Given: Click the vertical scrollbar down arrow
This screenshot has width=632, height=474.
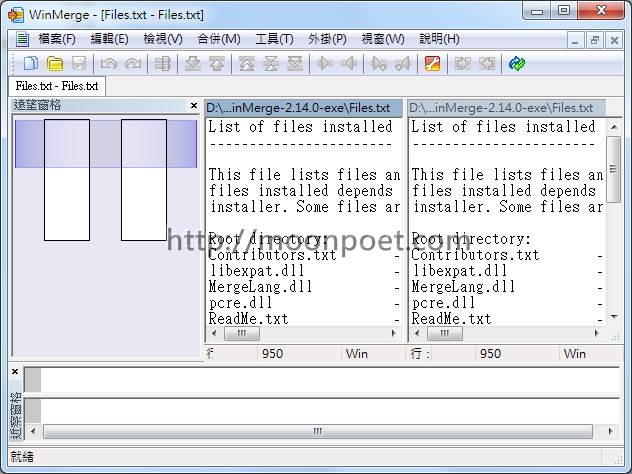Looking at the screenshot, I should pos(614,317).
